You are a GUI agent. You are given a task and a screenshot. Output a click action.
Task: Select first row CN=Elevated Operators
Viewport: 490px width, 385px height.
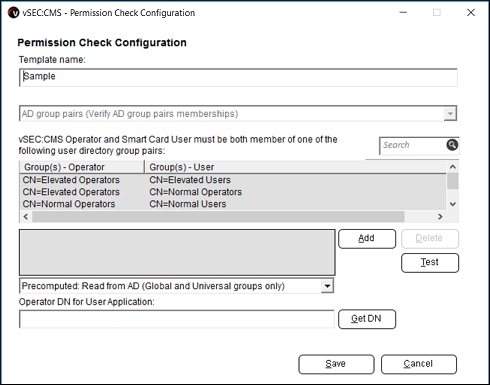coord(71,180)
